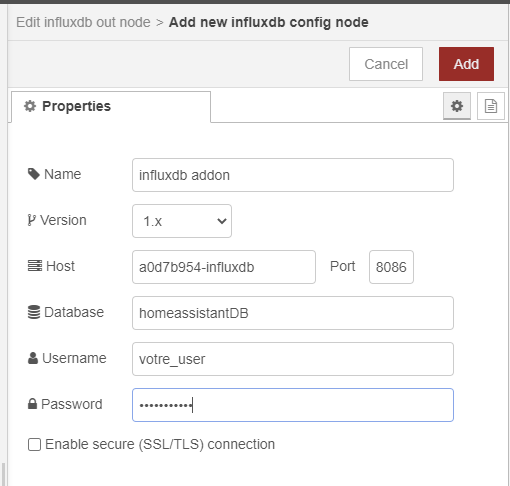510x486 pixels.
Task: Enable secure SSL/TLS connection checkbox
Action: point(34,444)
